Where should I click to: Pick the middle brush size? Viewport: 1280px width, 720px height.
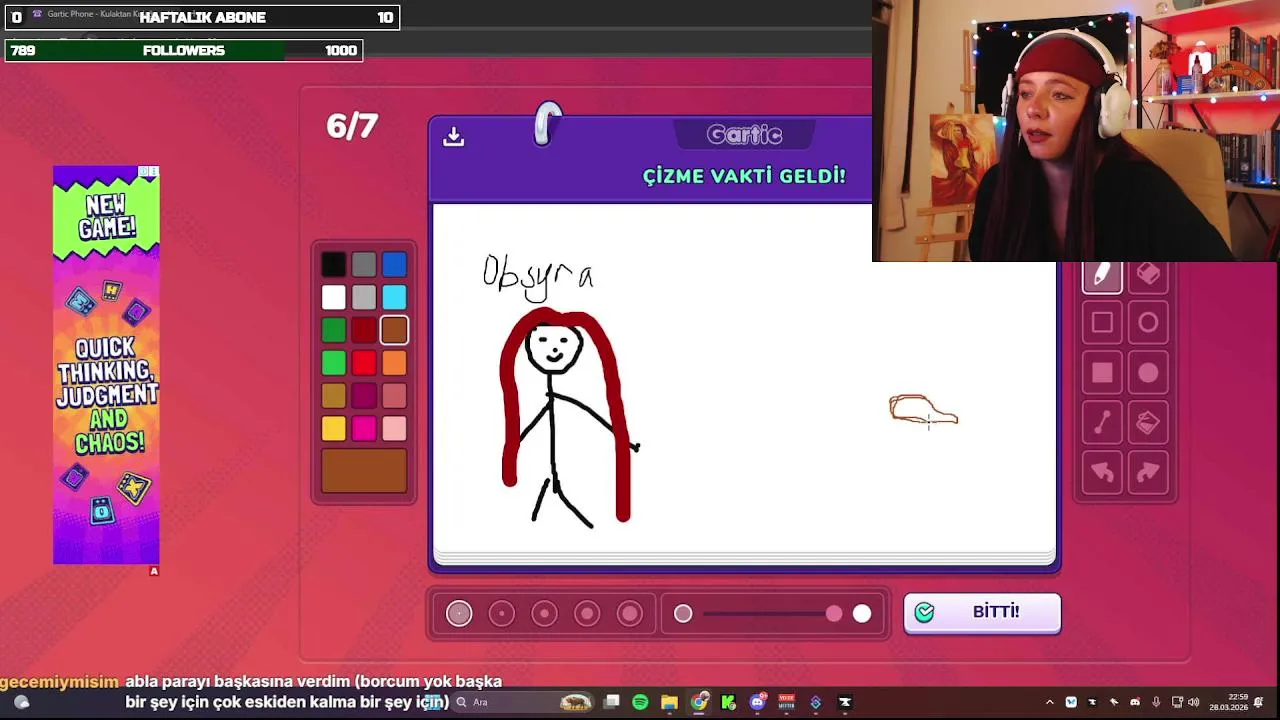click(x=544, y=613)
